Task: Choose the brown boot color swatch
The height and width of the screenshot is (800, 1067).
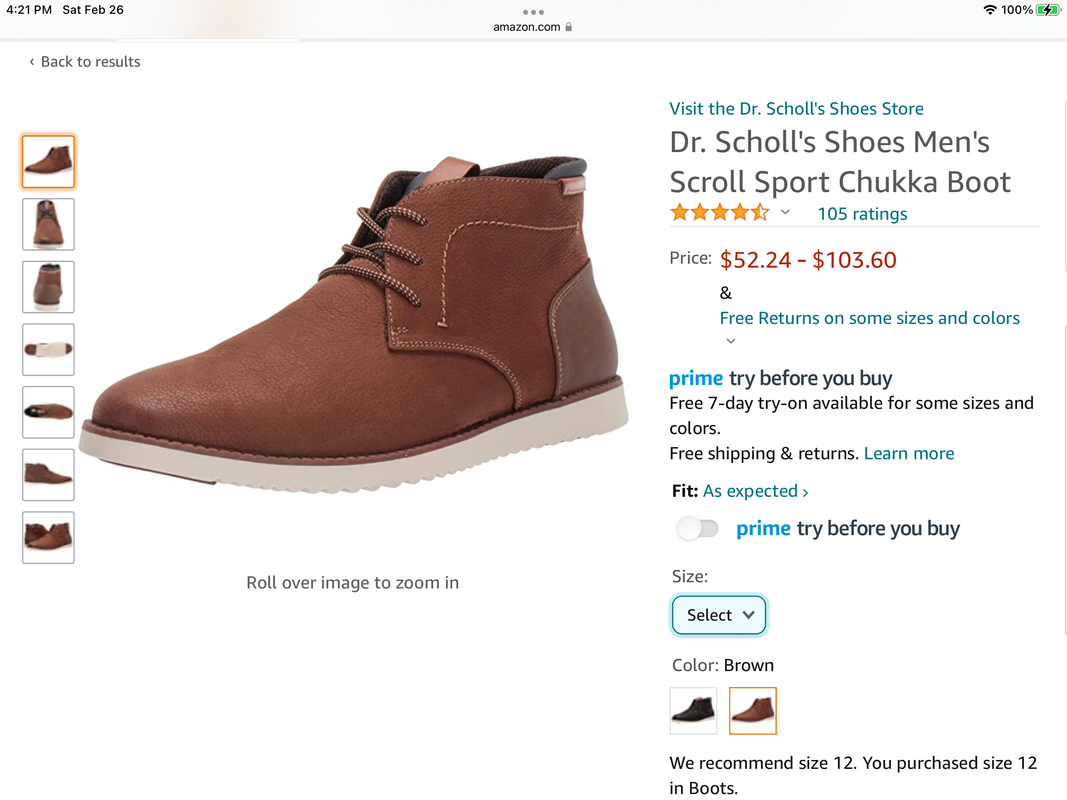Action: pyautogui.click(x=753, y=711)
